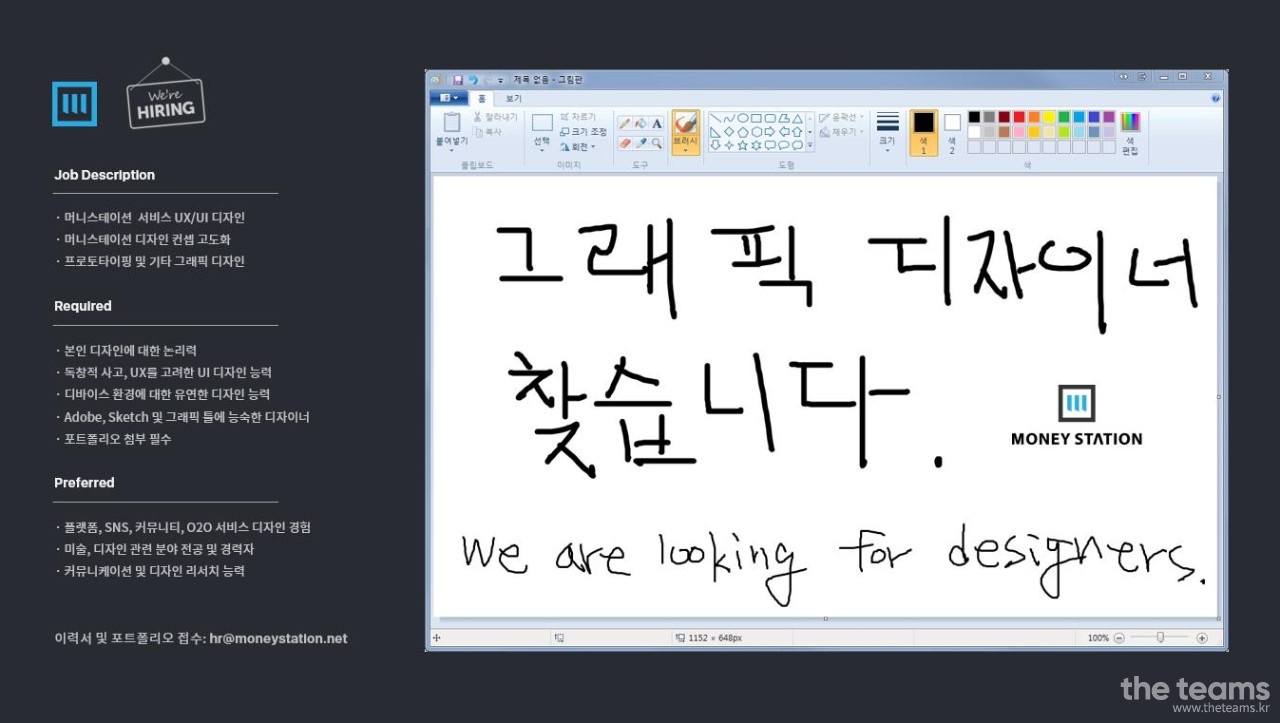Click zoom in plus button in status bar
Viewport: 1280px width, 723px height.
pos(1202,638)
